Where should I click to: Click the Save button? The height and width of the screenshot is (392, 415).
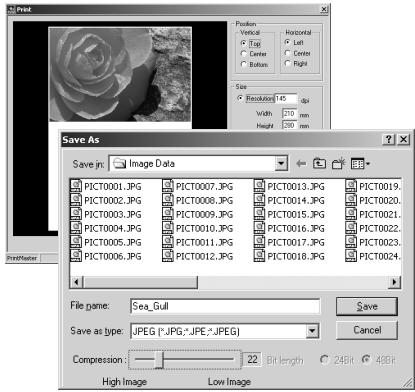pos(367,306)
